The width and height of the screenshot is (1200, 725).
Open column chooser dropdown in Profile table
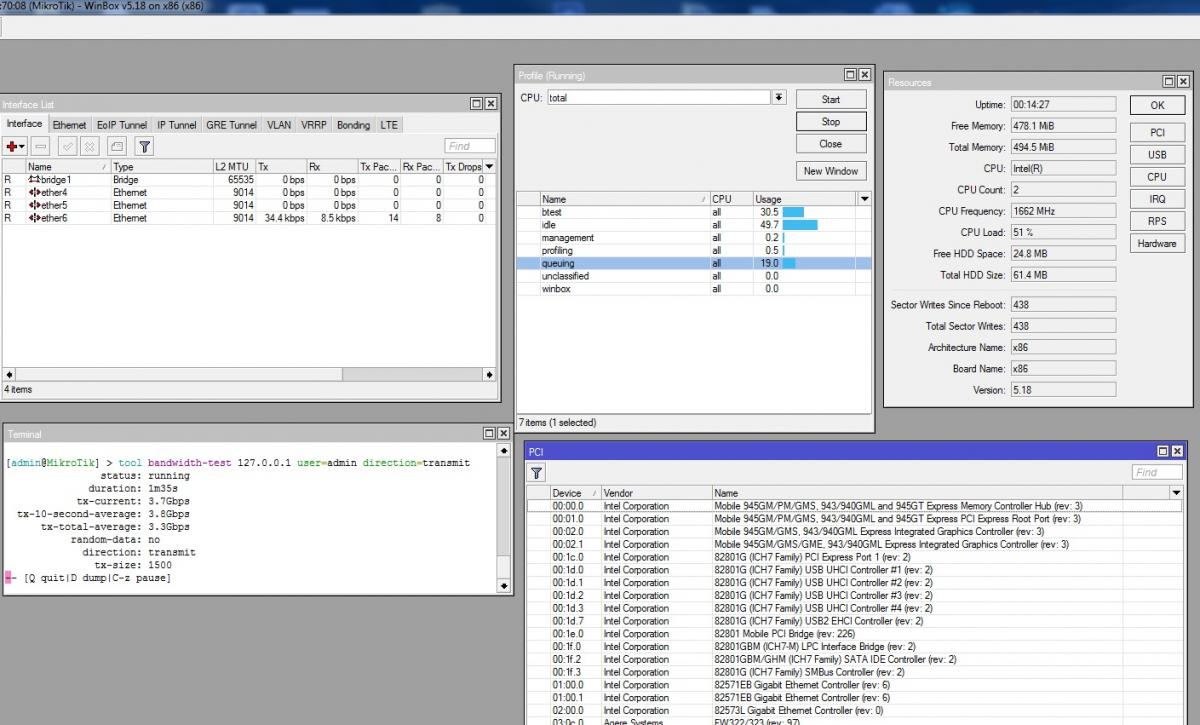(865, 199)
